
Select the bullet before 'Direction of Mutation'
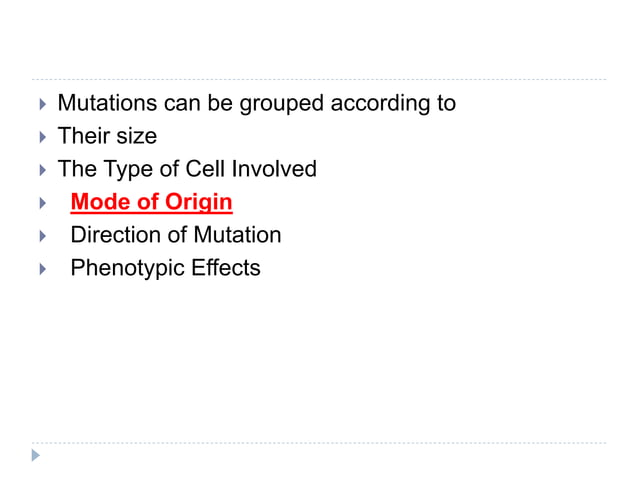[38, 236]
